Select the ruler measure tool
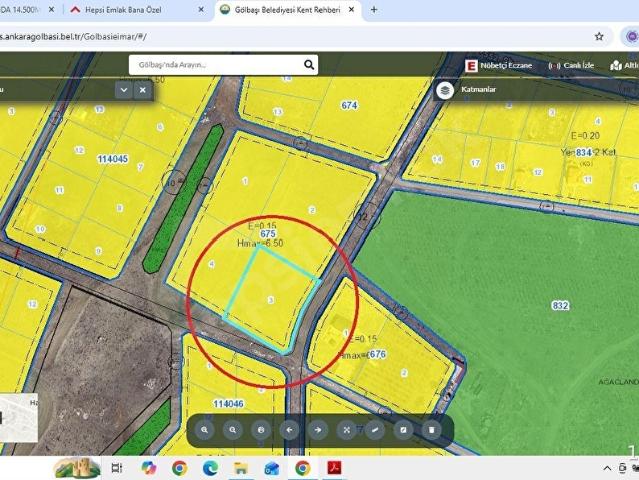The width and height of the screenshot is (639, 480). pyautogui.click(x=375, y=430)
